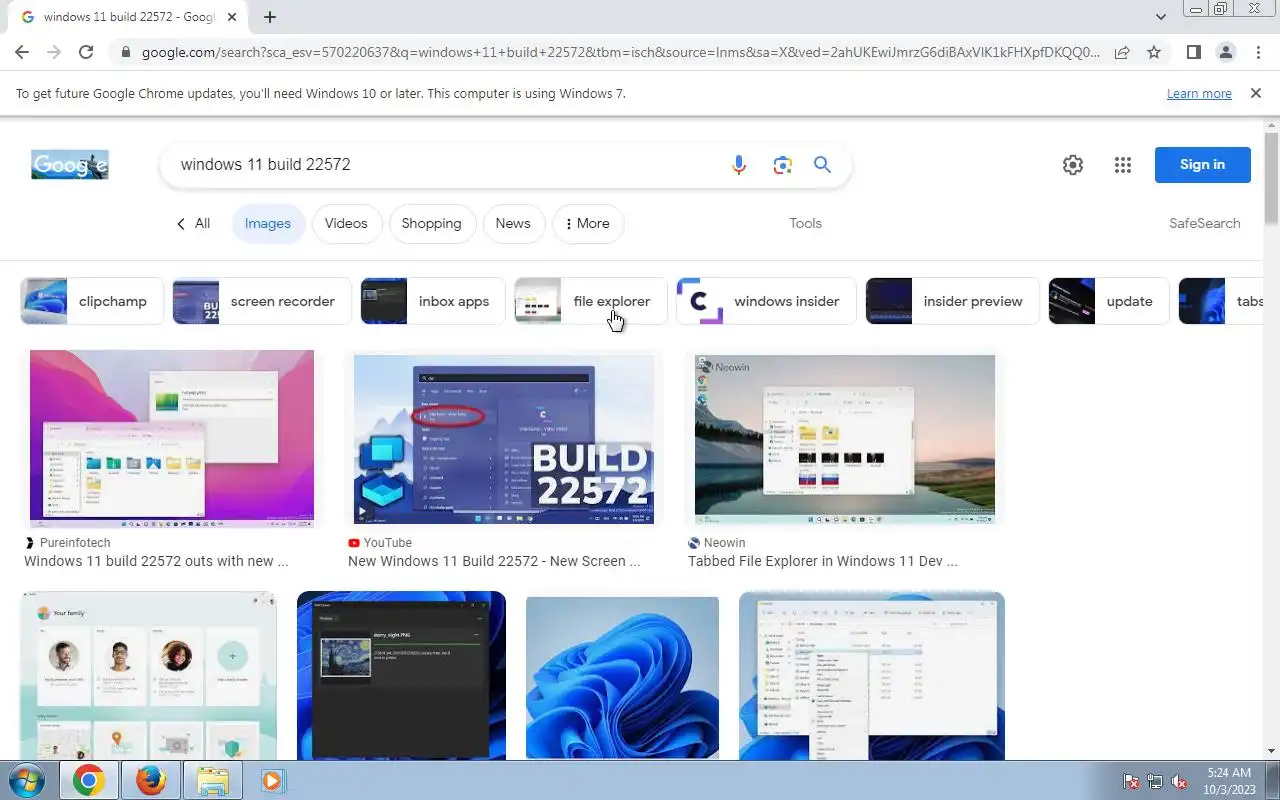Open the Tools filter options

pyautogui.click(x=805, y=224)
